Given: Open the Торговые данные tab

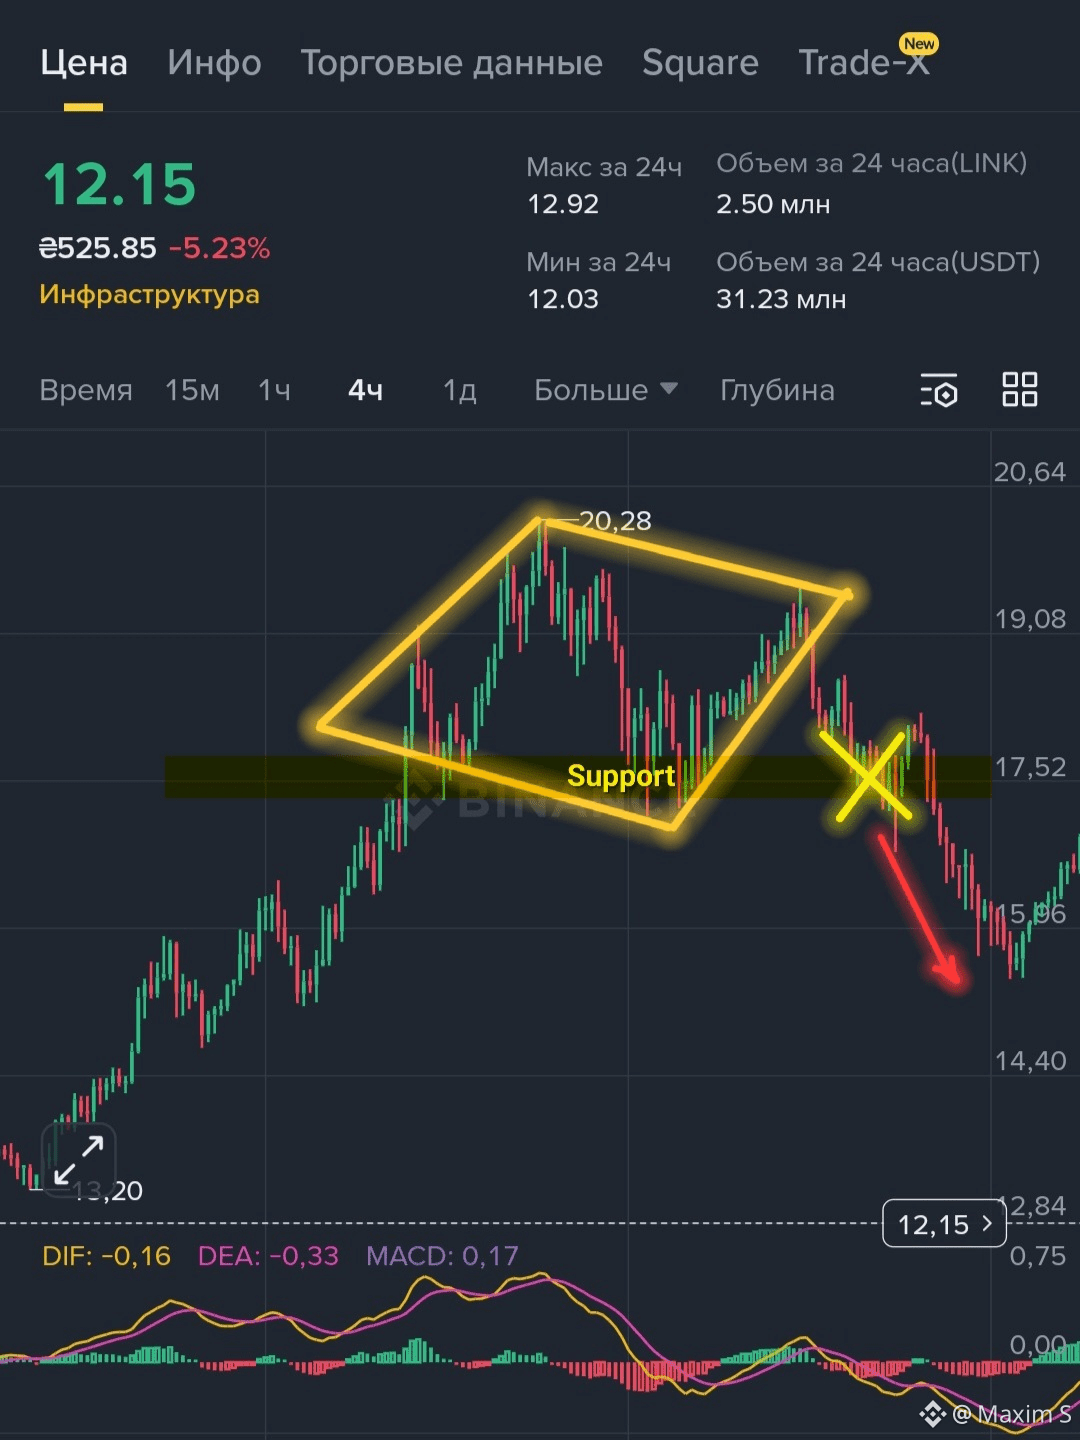Looking at the screenshot, I should pyautogui.click(x=452, y=63).
